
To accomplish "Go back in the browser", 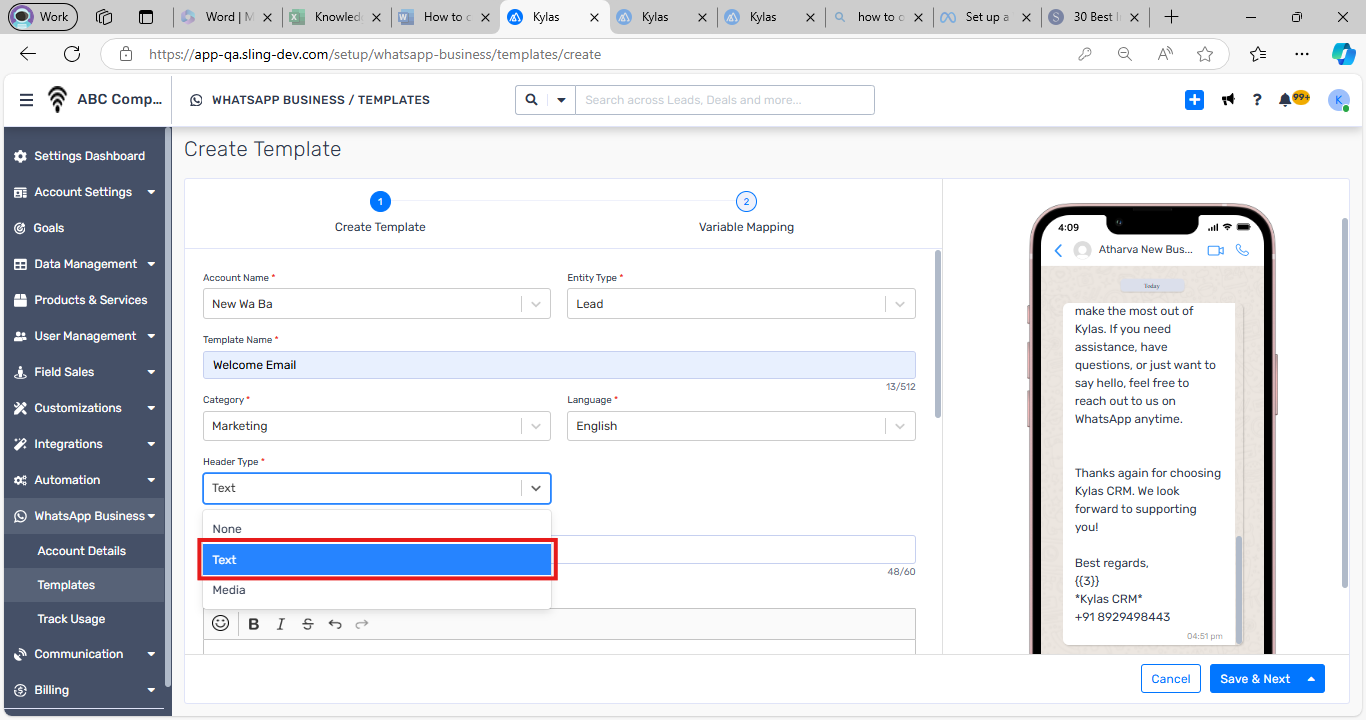I will pos(28,54).
